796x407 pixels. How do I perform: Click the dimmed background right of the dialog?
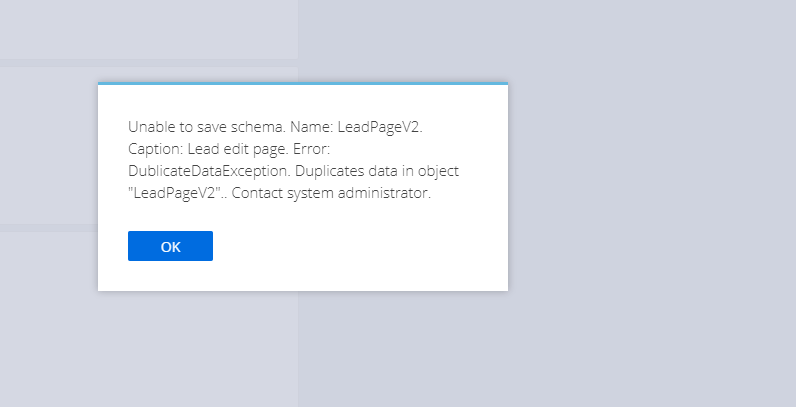coord(652,203)
